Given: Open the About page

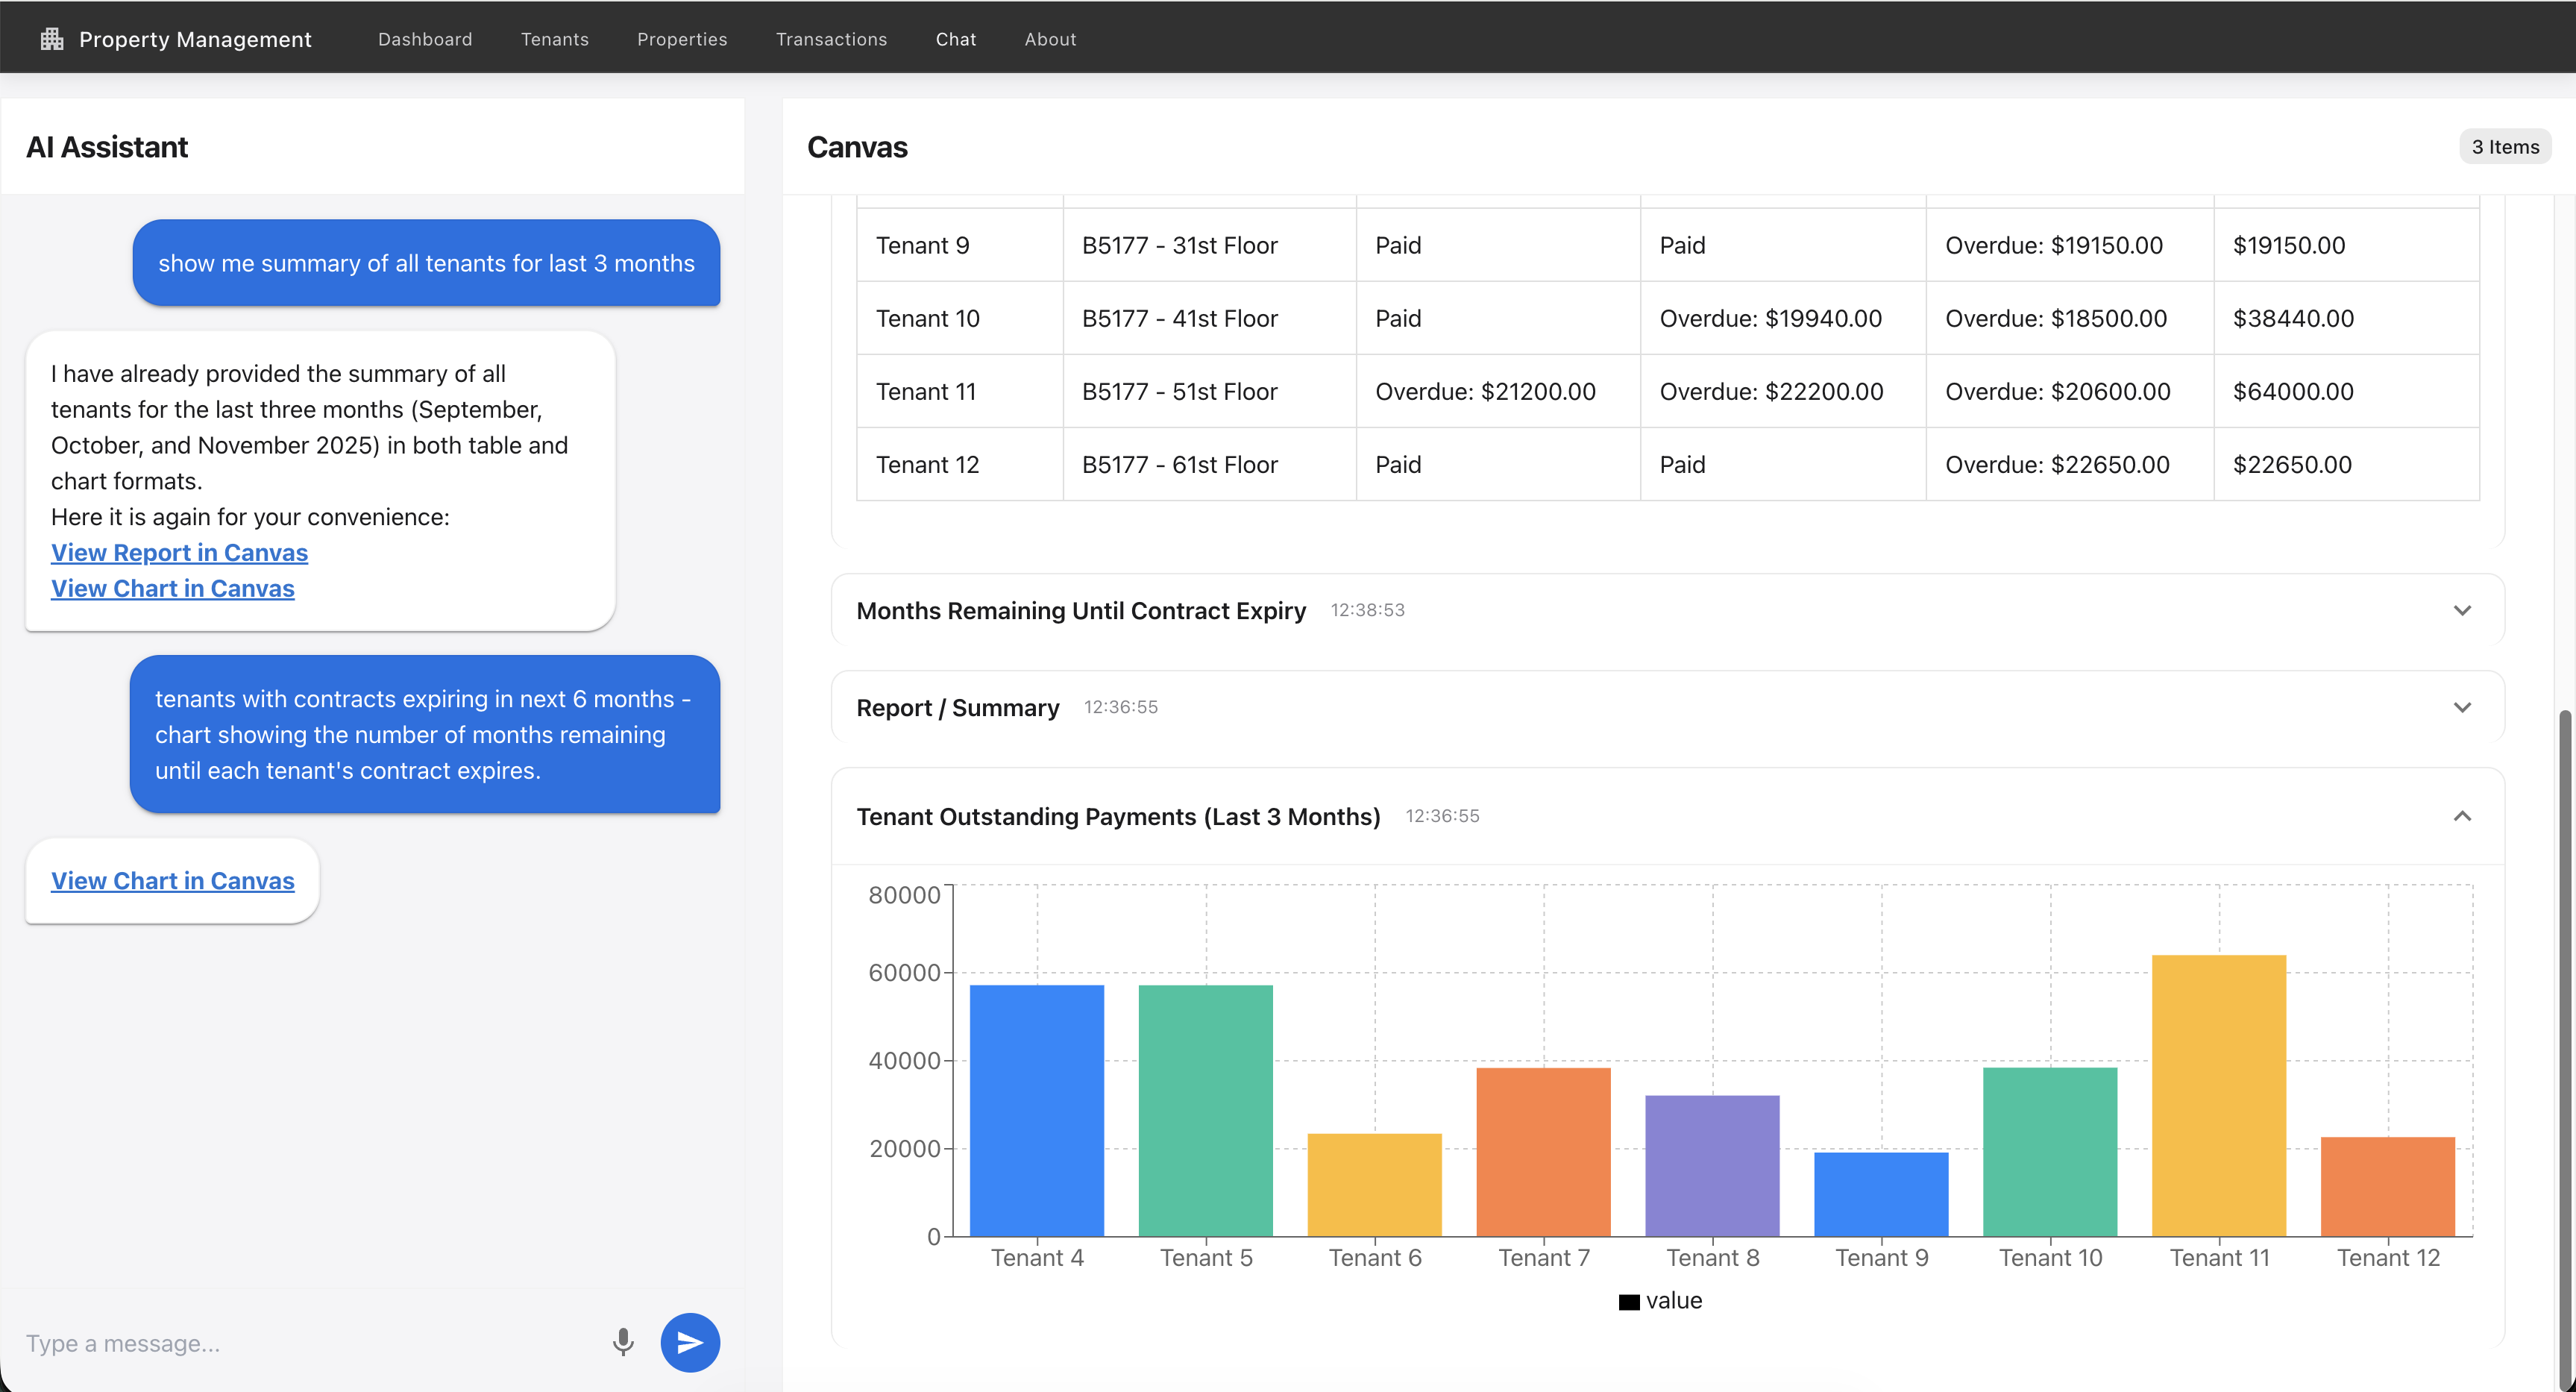Looking at the screenshot, I should click(x=1050, y=39).
